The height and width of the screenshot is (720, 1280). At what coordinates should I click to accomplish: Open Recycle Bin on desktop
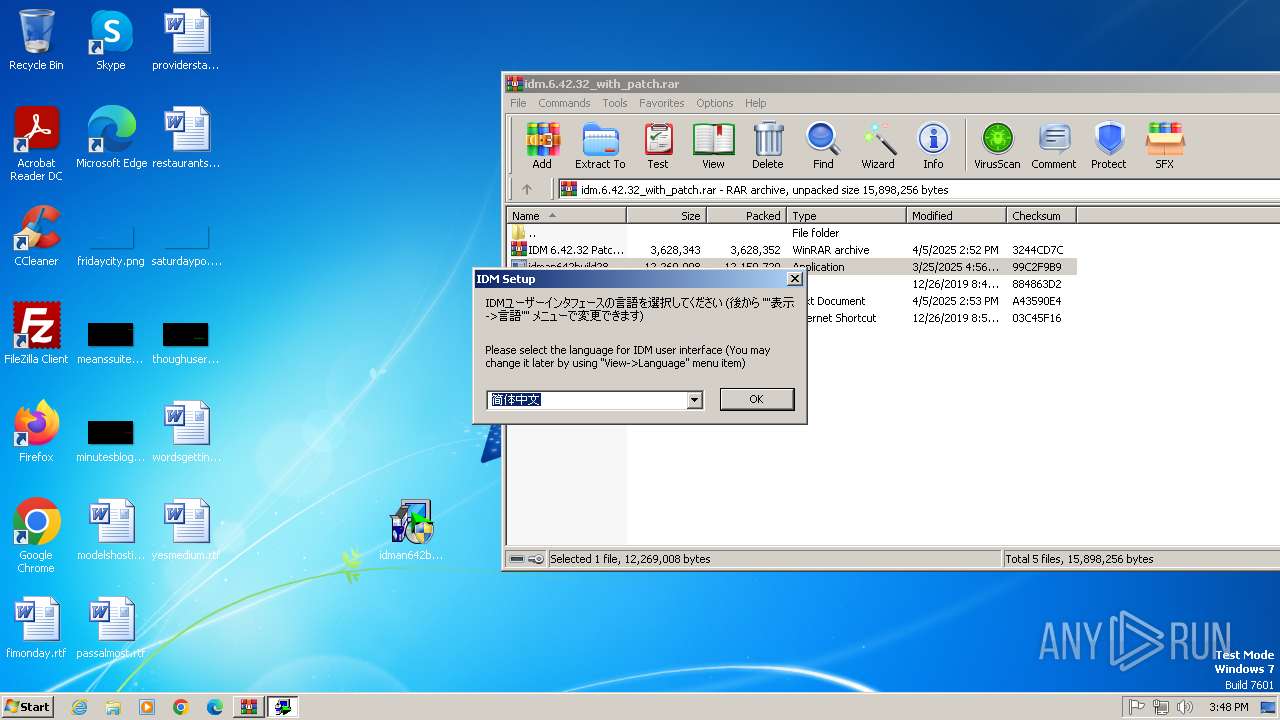(x=36, y=40)
